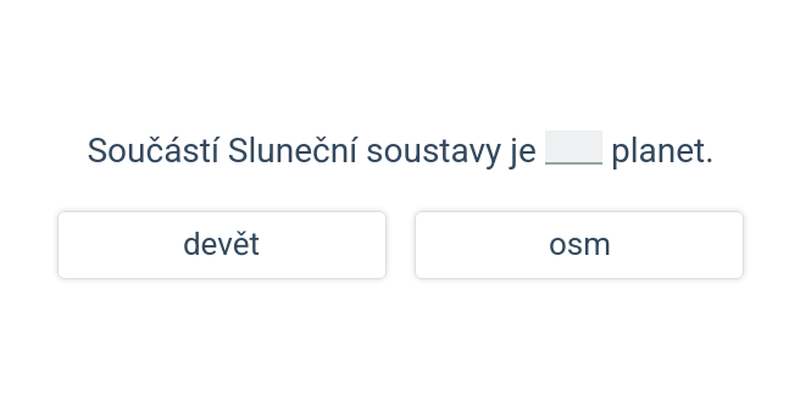This screenshot has width=800, height=400.
Task: Click the blank gap in the sentence
Action: (574, 148)
